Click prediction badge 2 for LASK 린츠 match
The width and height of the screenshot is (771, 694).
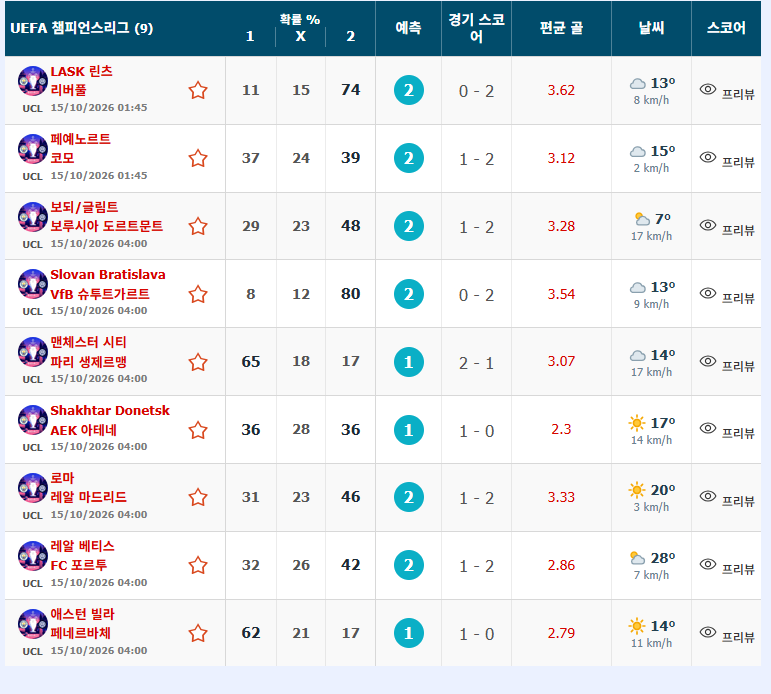(x=409, y=90)
